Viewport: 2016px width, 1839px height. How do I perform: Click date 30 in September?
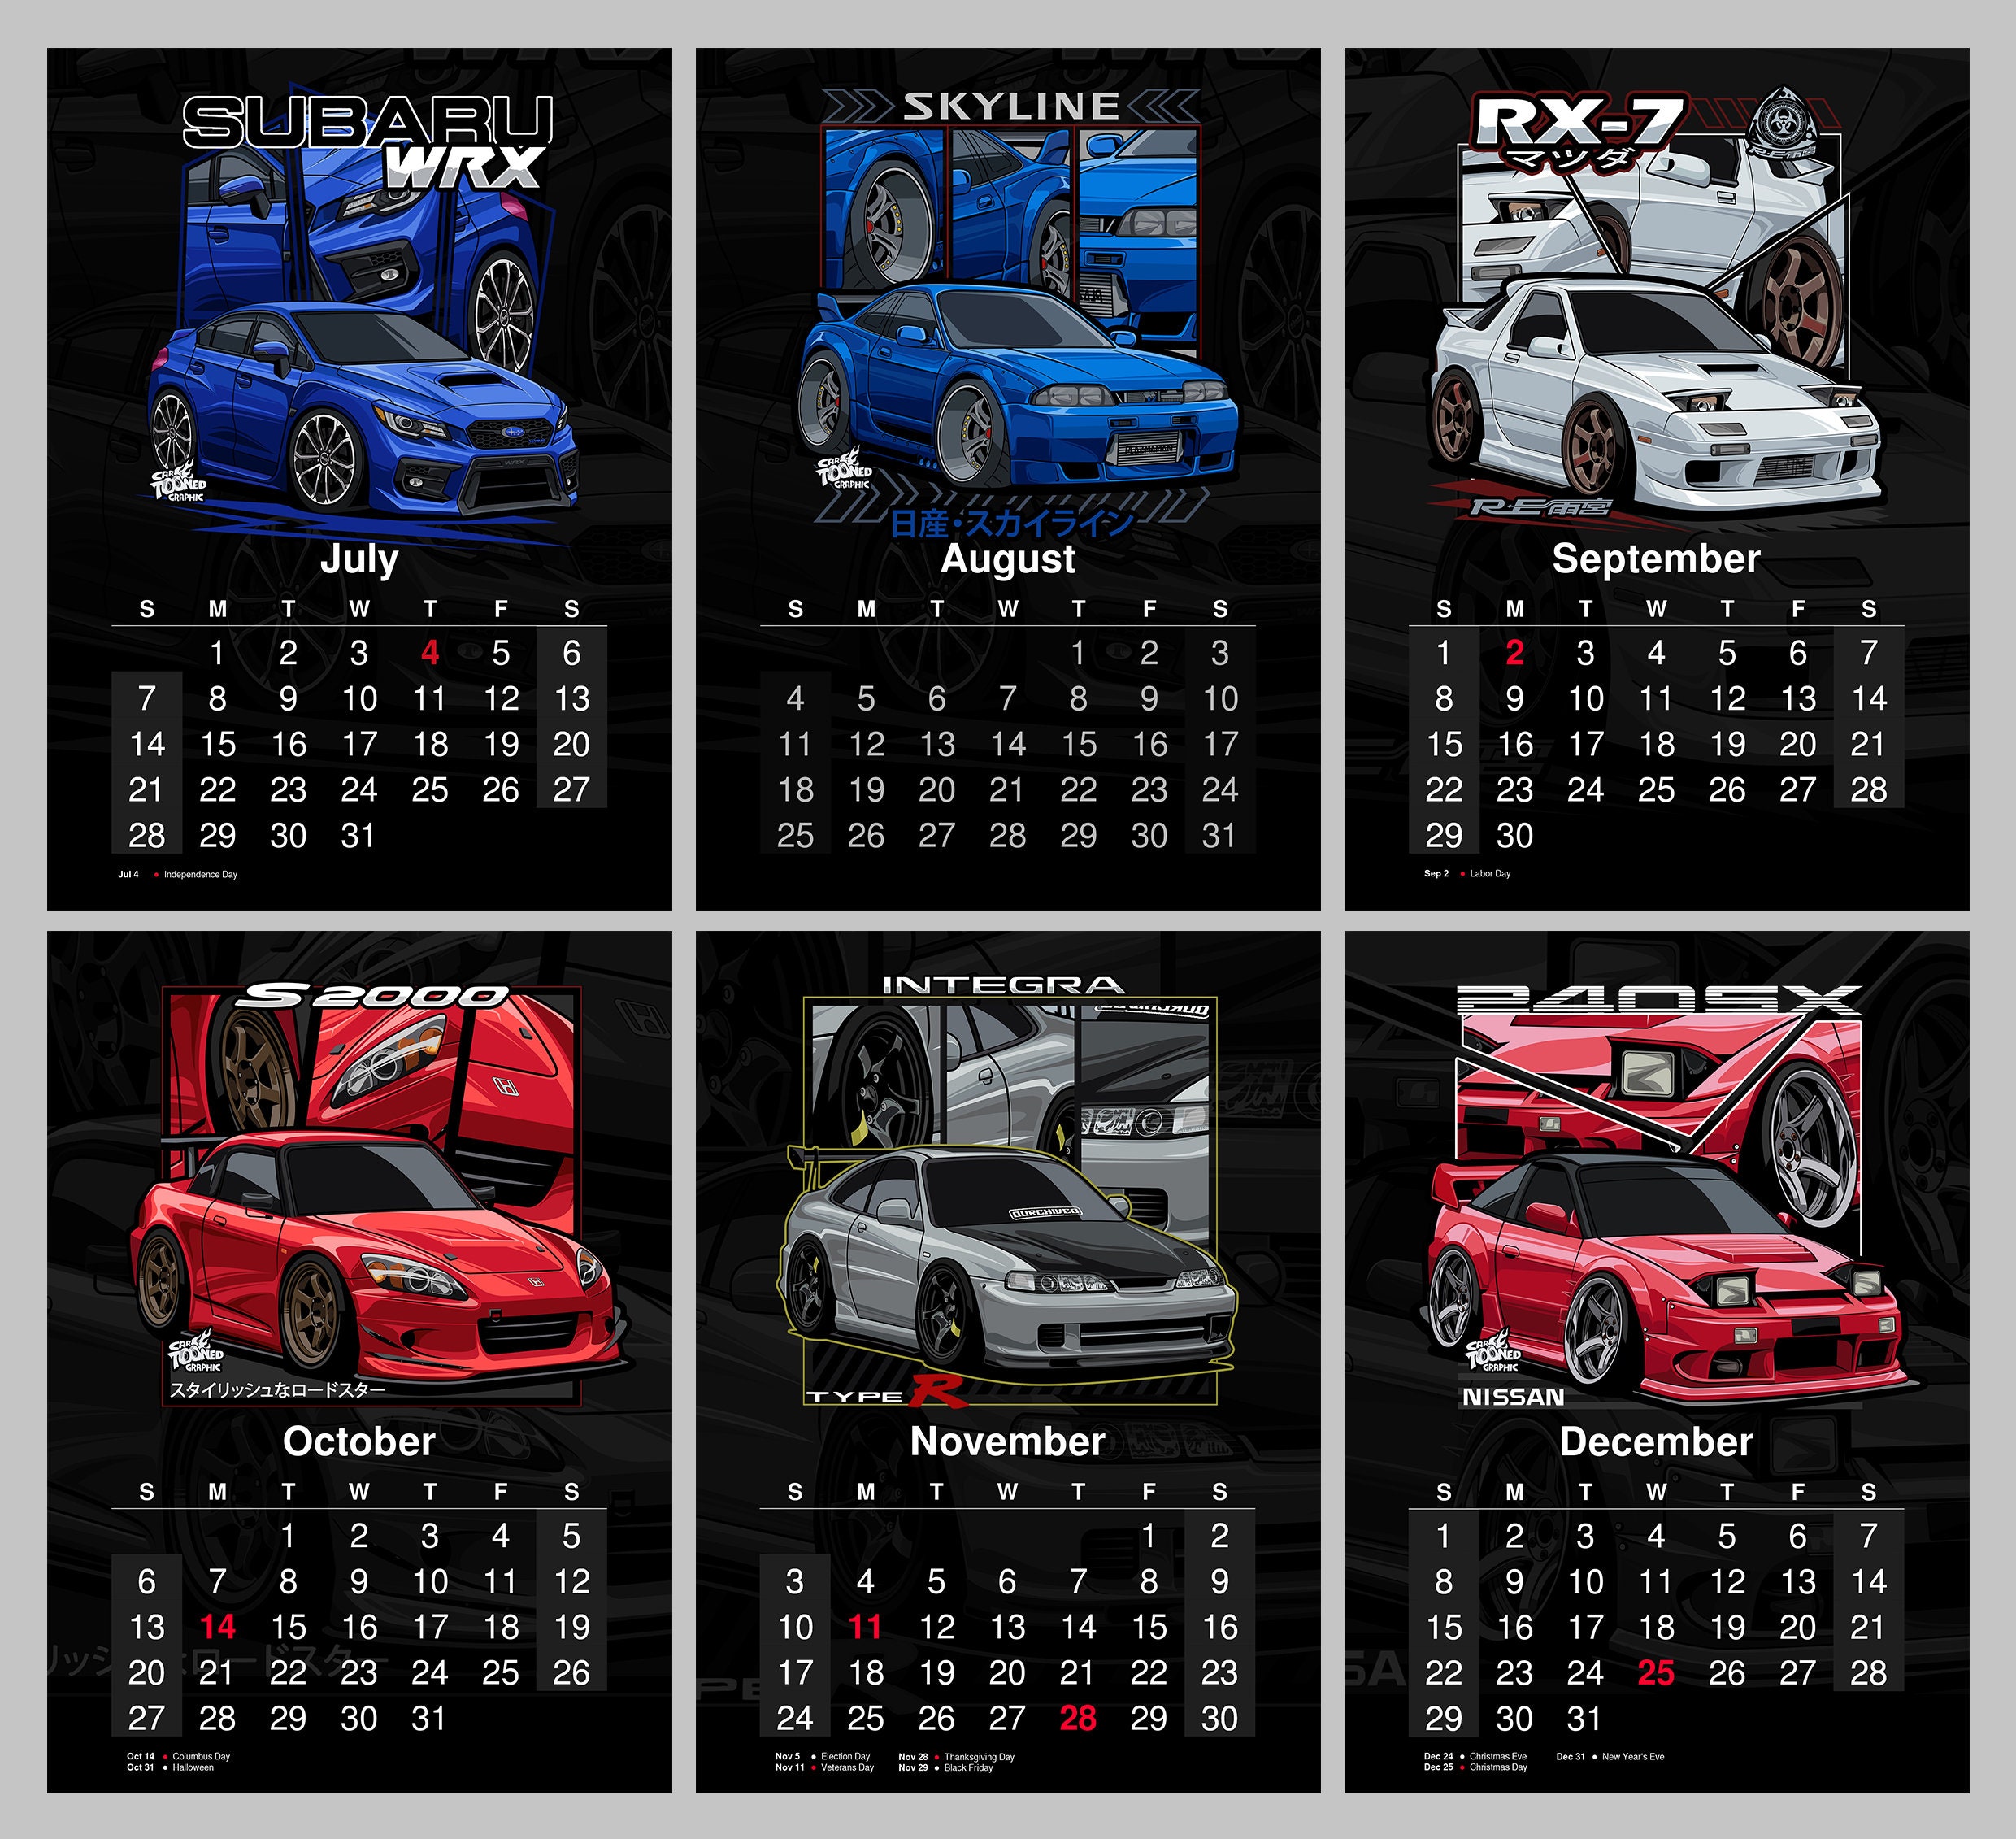tap(1515, 835)
